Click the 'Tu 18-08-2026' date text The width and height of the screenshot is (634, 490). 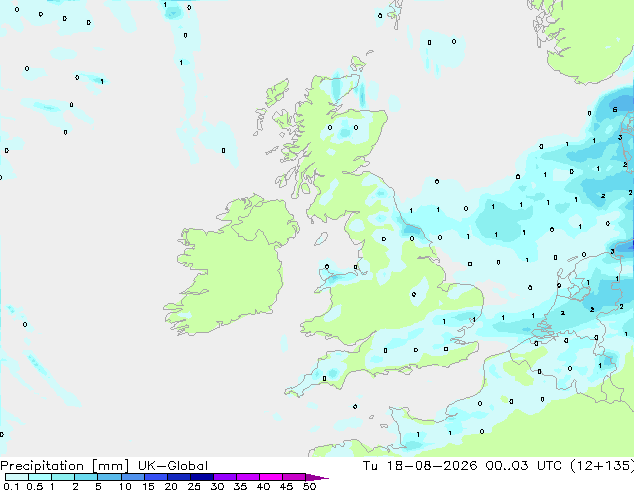(x=420, y=466)
